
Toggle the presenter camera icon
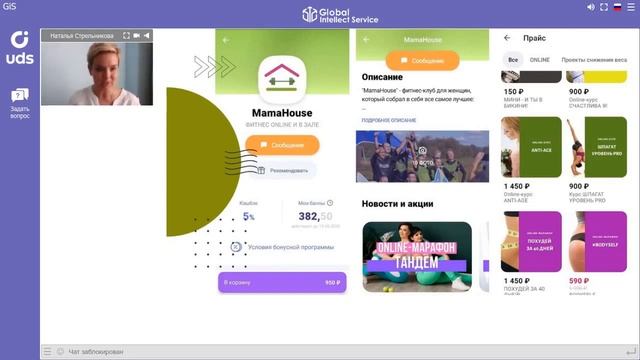pyautogui.click(x=136, y=36)
